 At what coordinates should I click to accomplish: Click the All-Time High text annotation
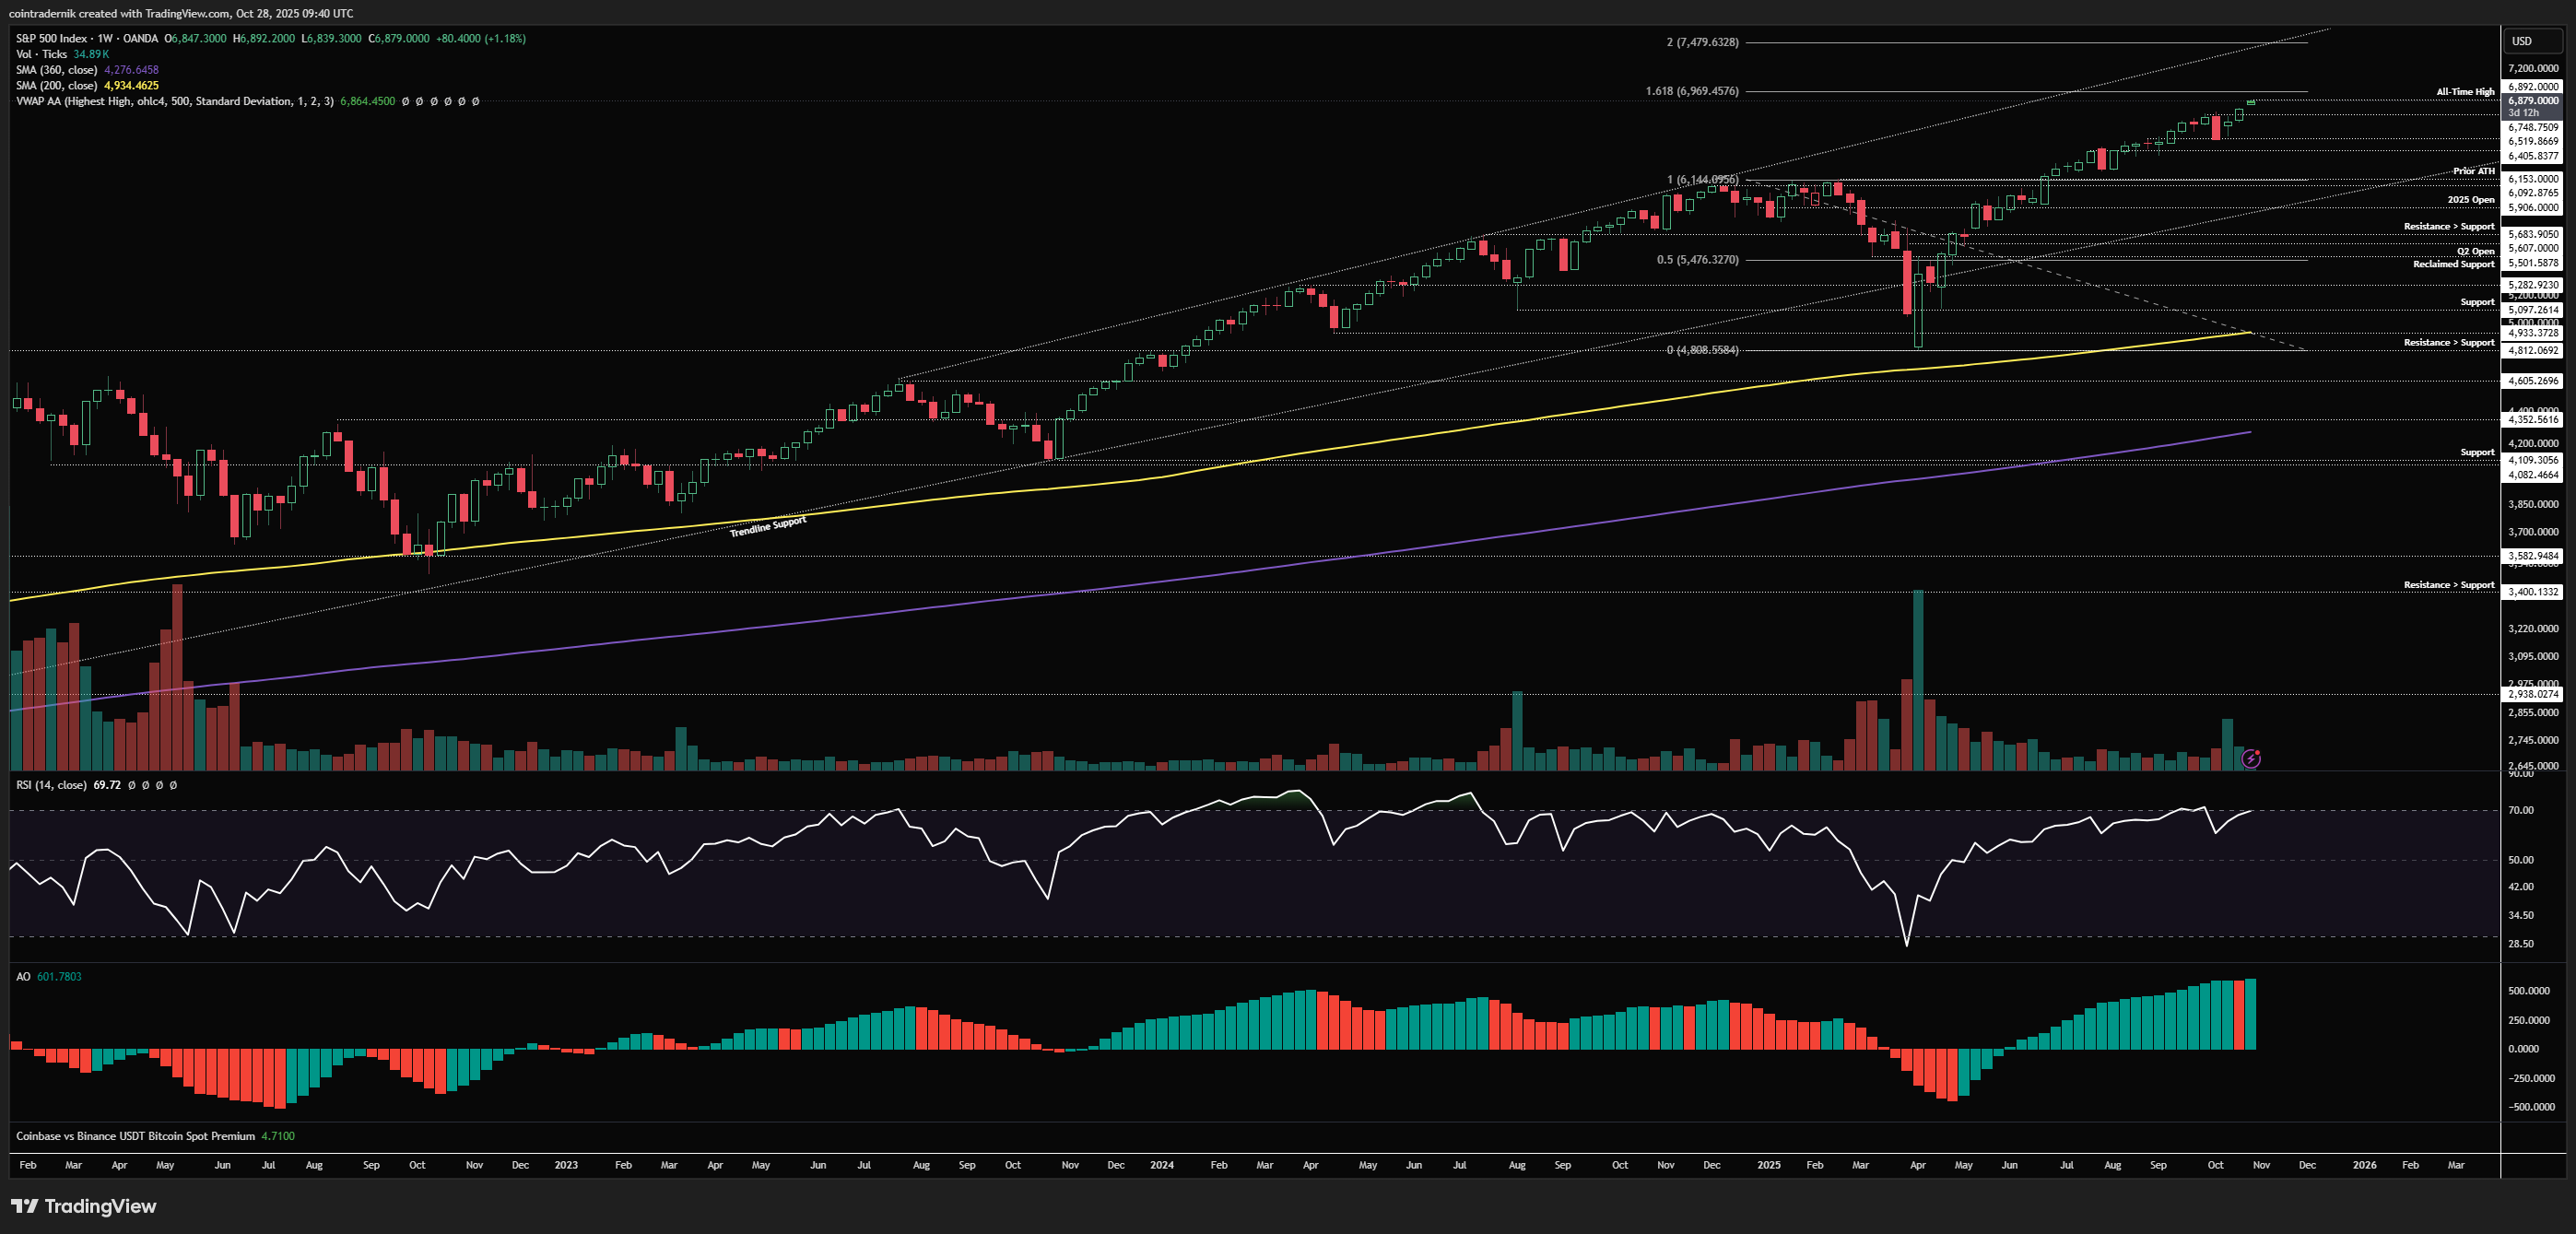[x=2465, y=92]
